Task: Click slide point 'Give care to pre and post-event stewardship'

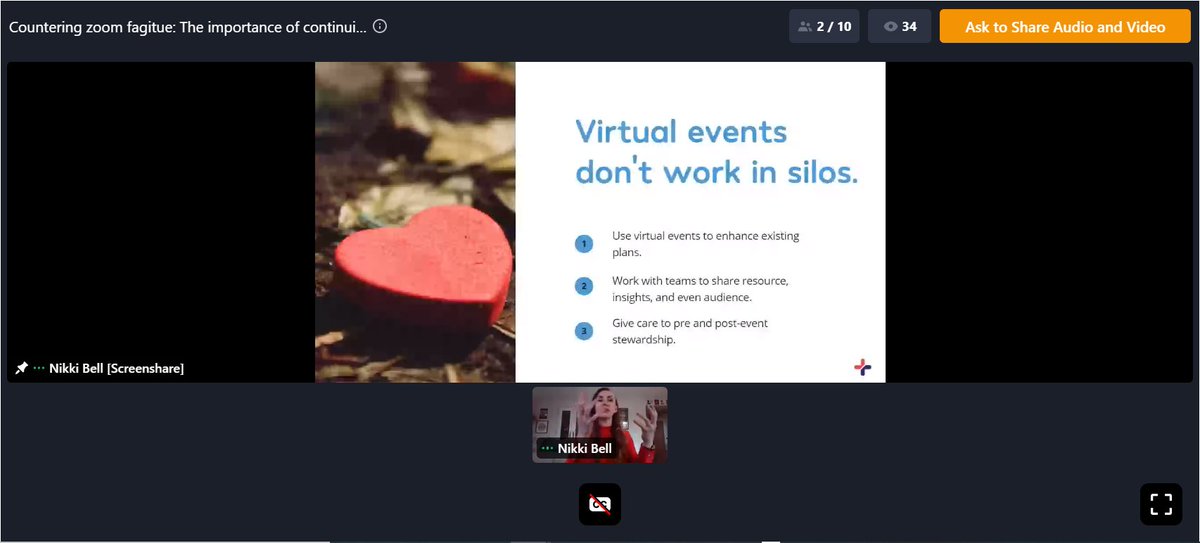Action: pos(690,331)
